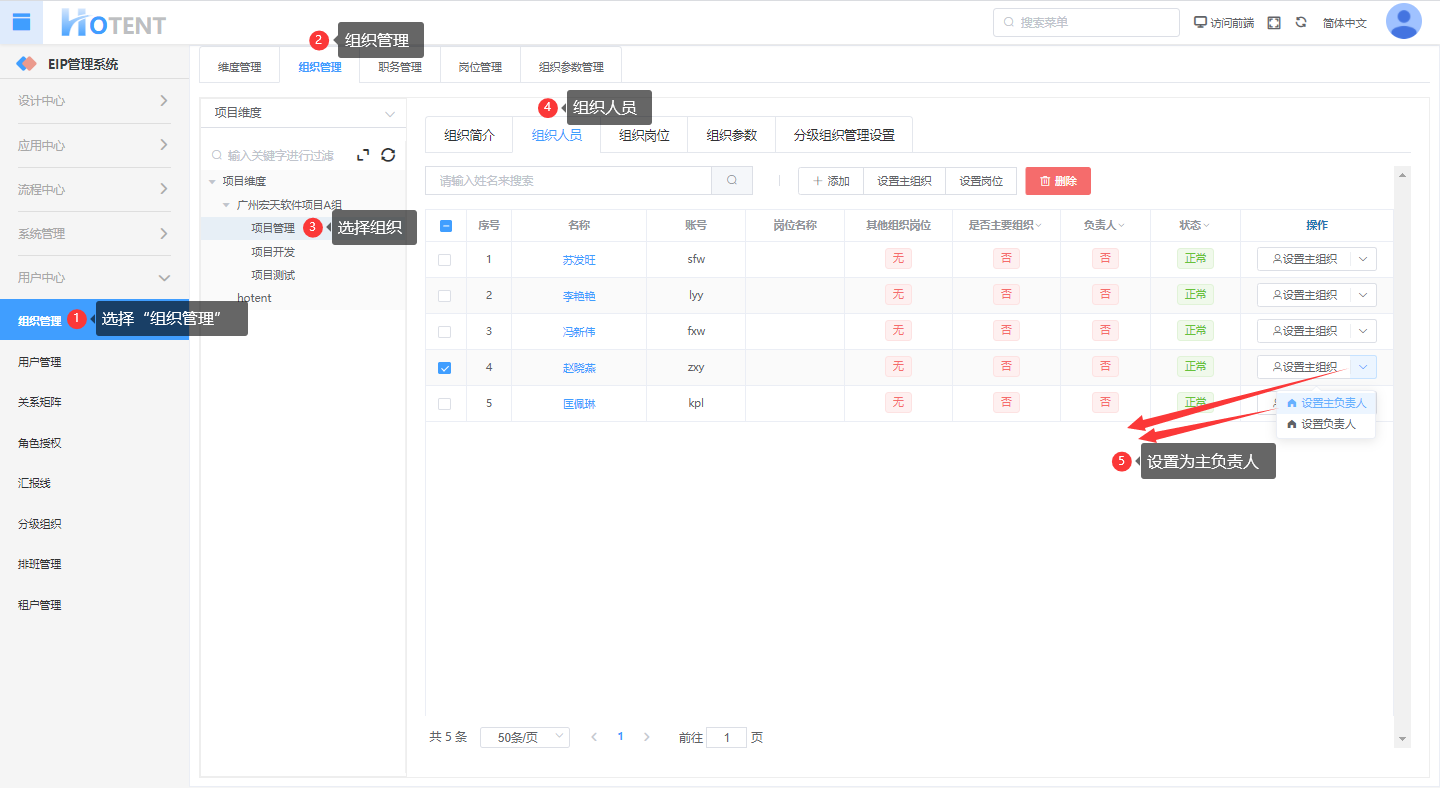This screenshot has height=788, width=1440.
Task: Open the 项目维度 dimension dropdown
Action: click(x=303, y=113)
